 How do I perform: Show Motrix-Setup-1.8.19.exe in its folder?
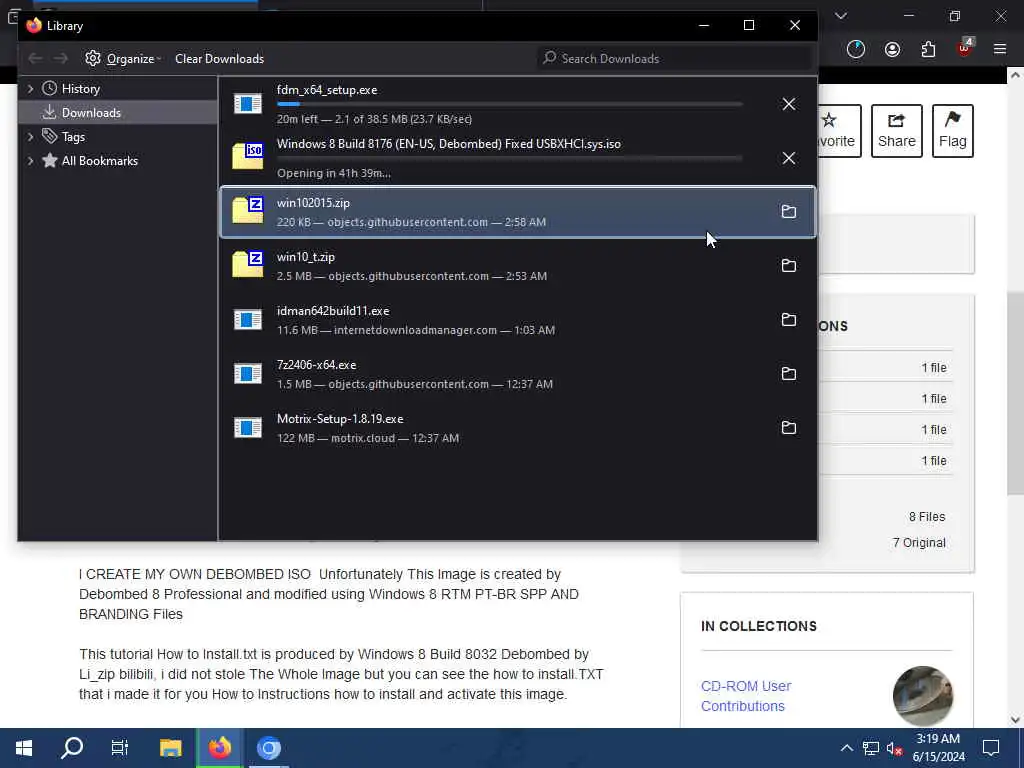[x=789, y=428]
